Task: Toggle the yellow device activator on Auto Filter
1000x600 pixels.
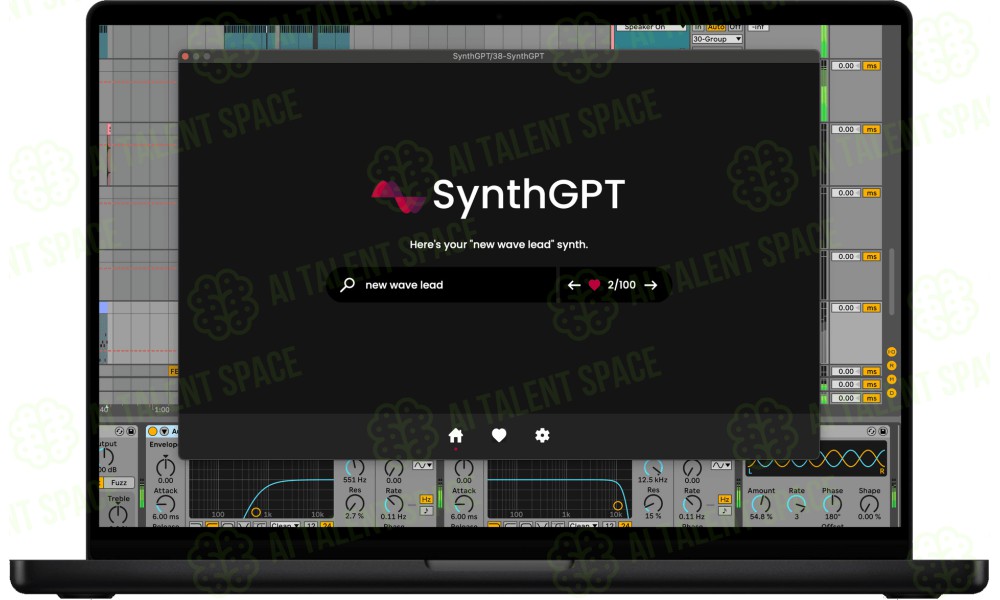Action: (x=152, y=432)
